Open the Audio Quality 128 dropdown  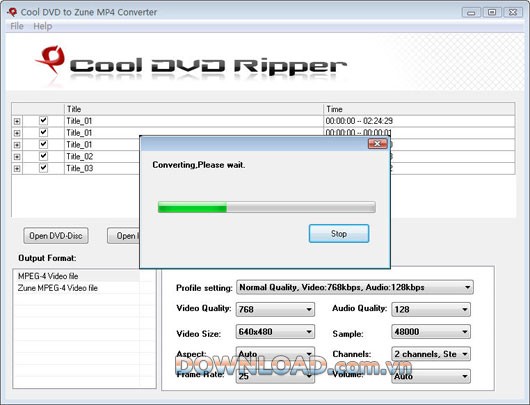(431, 309)
